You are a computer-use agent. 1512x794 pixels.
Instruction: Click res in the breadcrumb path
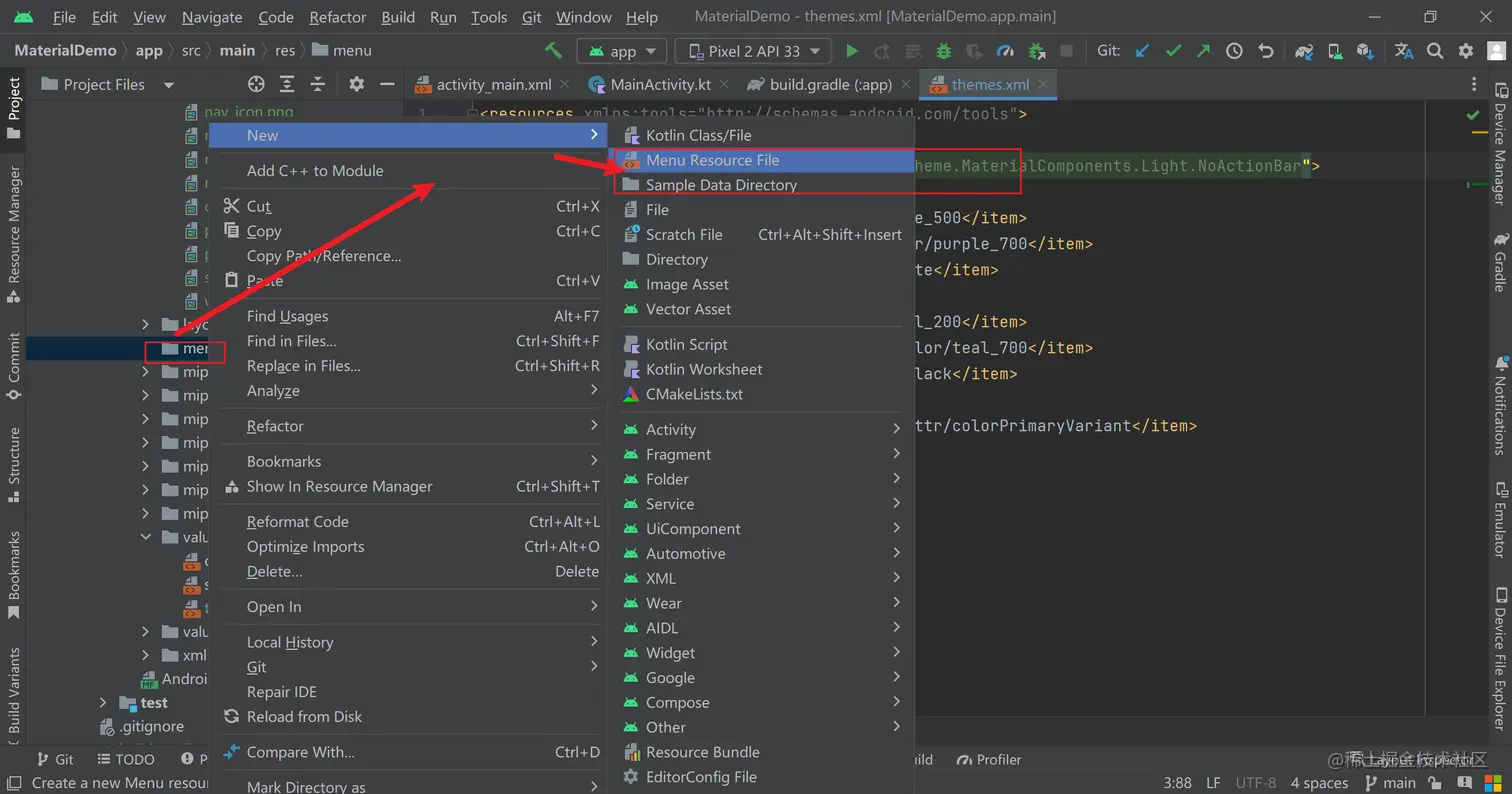tap(284, 51)
